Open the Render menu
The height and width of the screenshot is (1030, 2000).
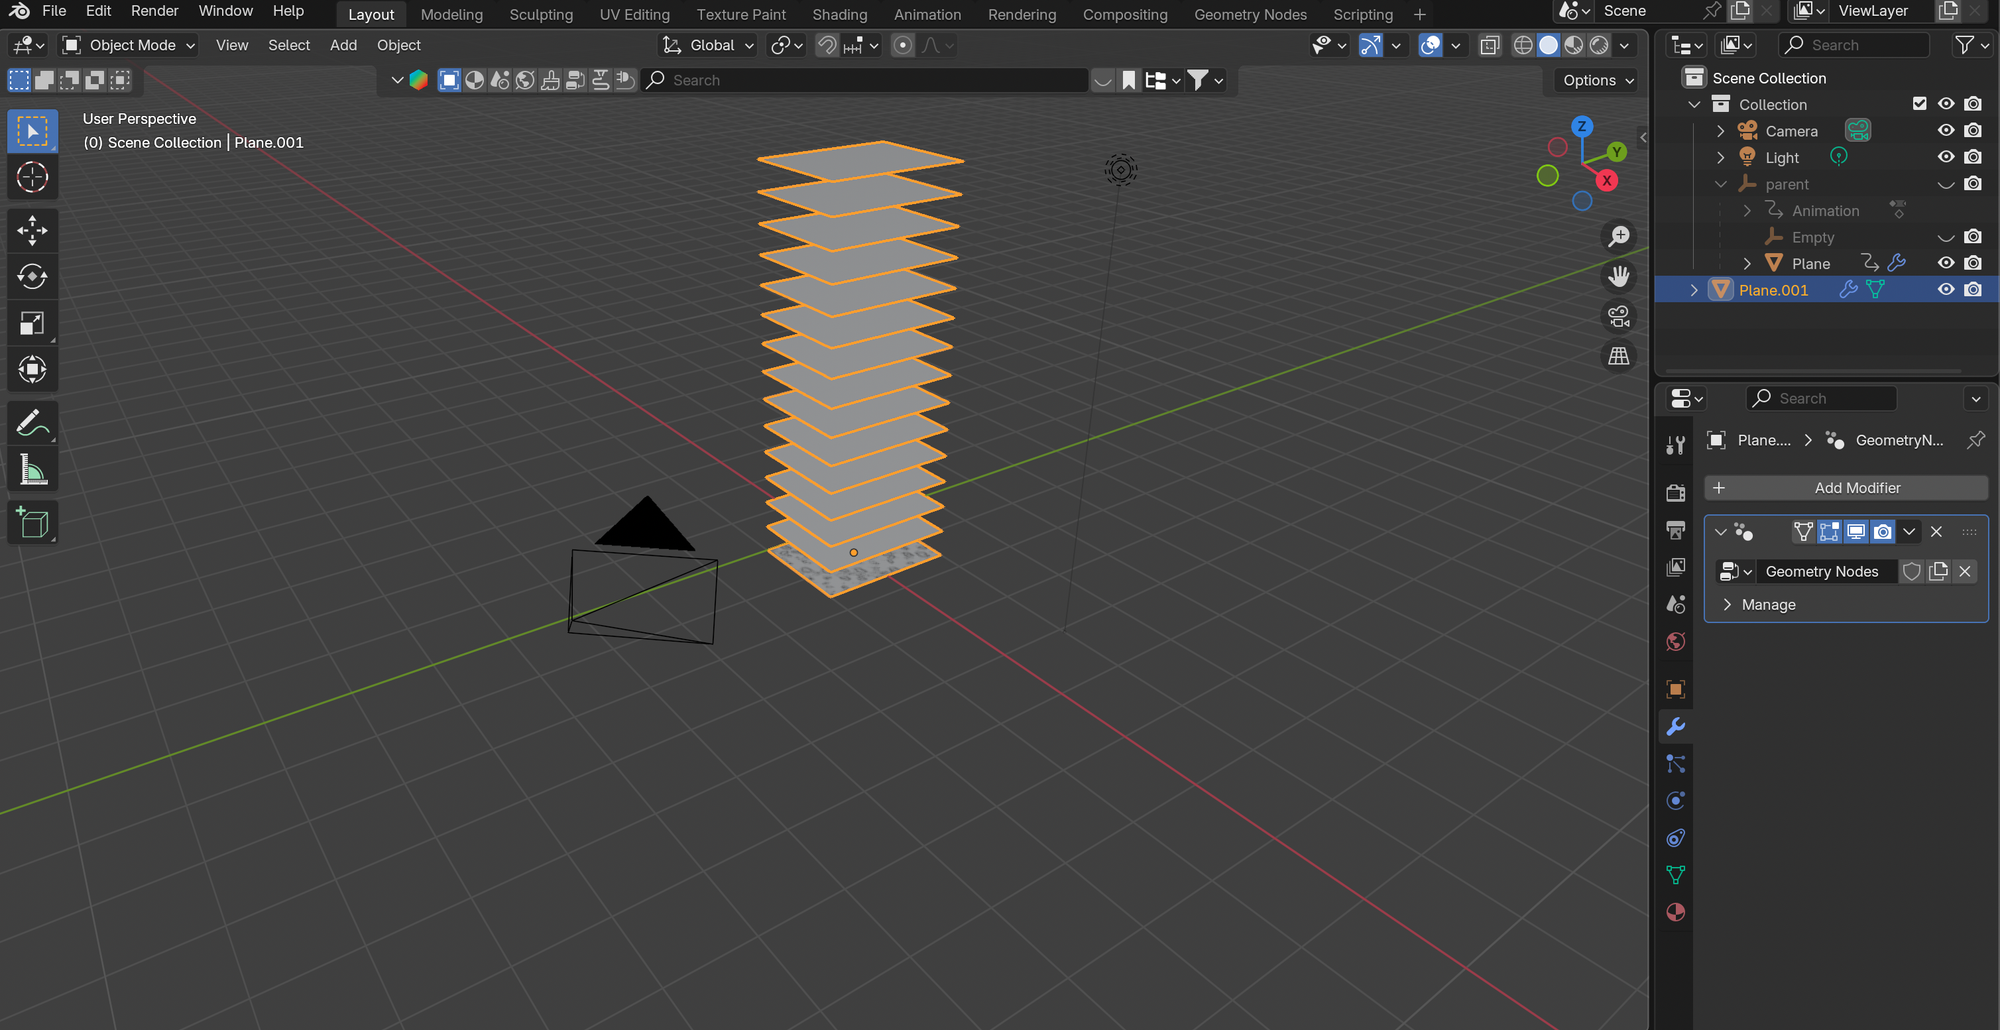(154, 11)
